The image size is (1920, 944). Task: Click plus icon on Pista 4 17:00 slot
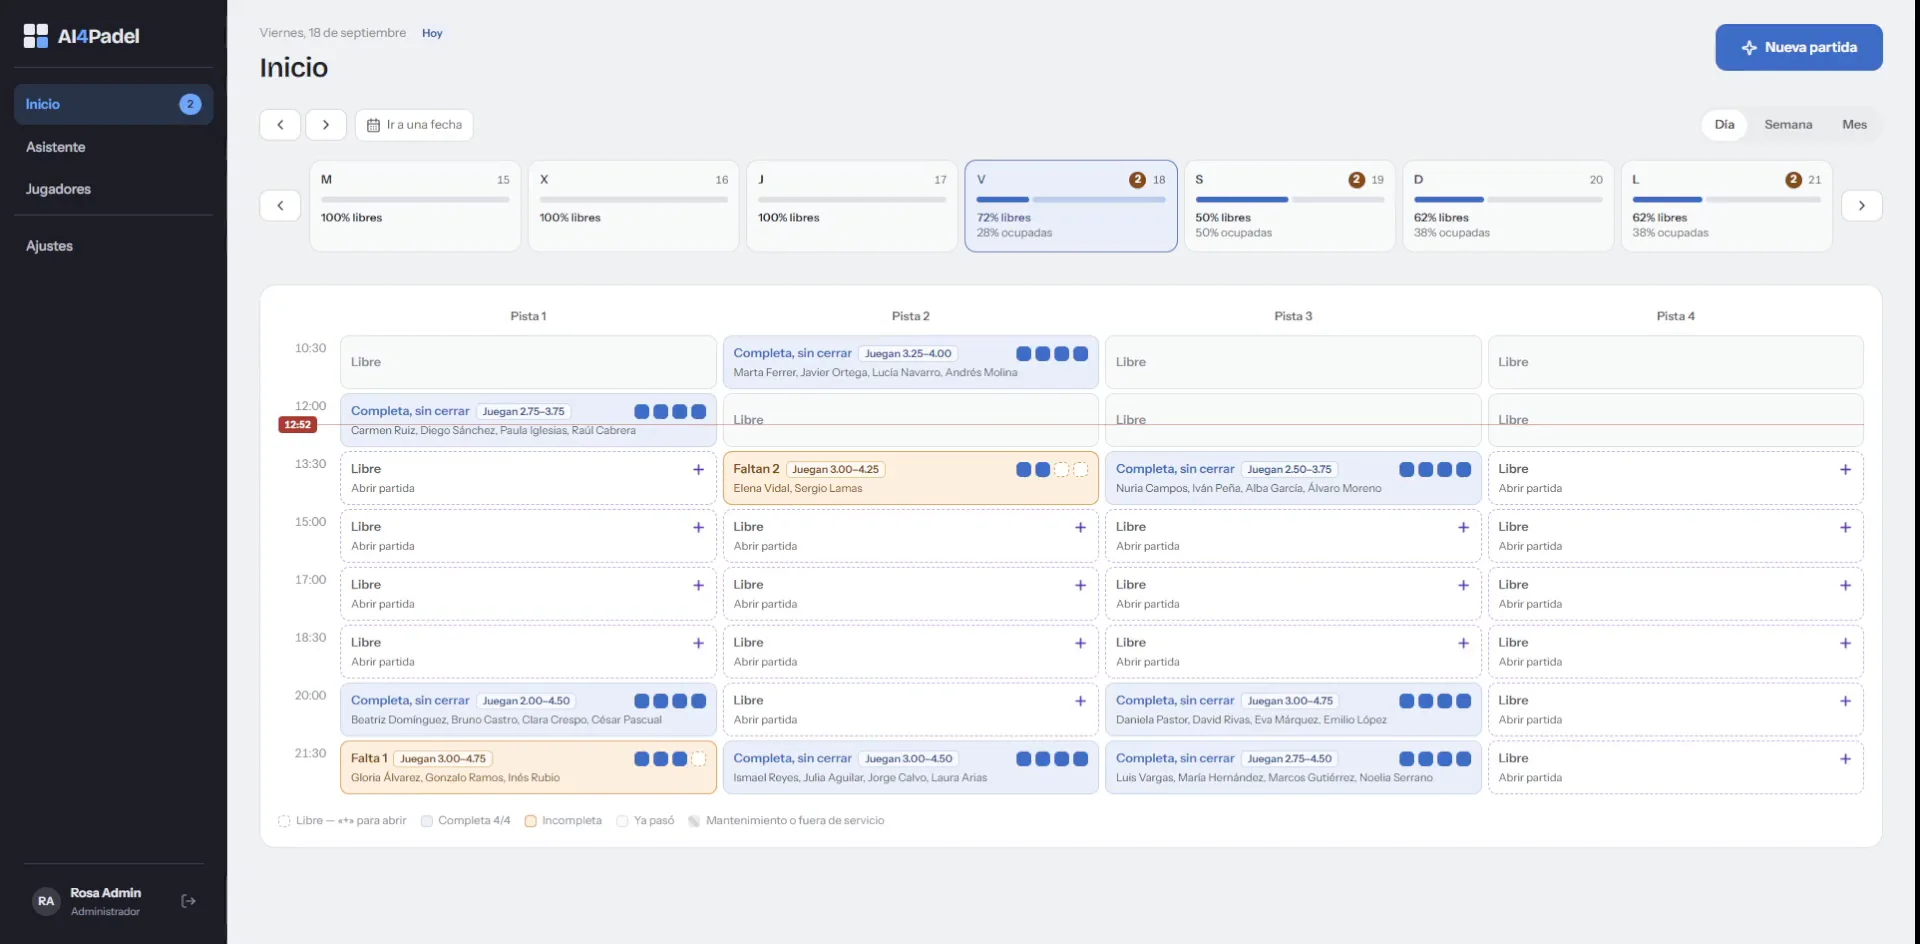(1845, 585)
